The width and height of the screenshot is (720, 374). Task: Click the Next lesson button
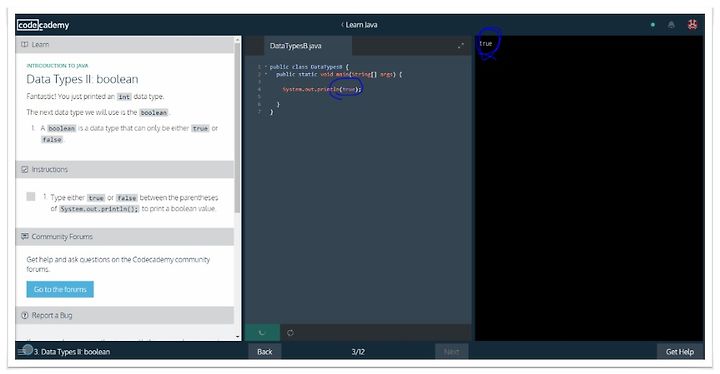click(451, 352)
